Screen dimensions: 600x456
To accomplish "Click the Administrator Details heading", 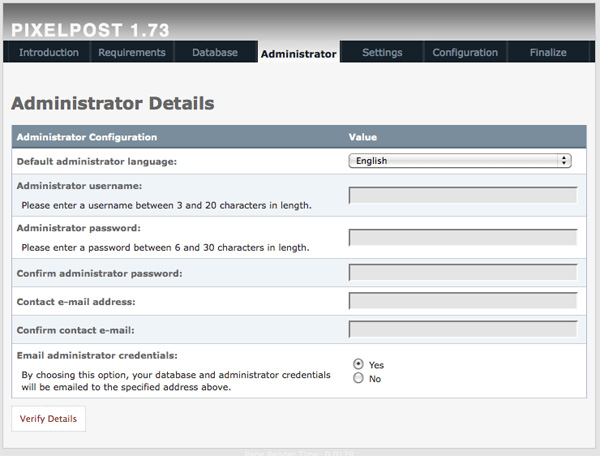I will click(x=113, y=103).
